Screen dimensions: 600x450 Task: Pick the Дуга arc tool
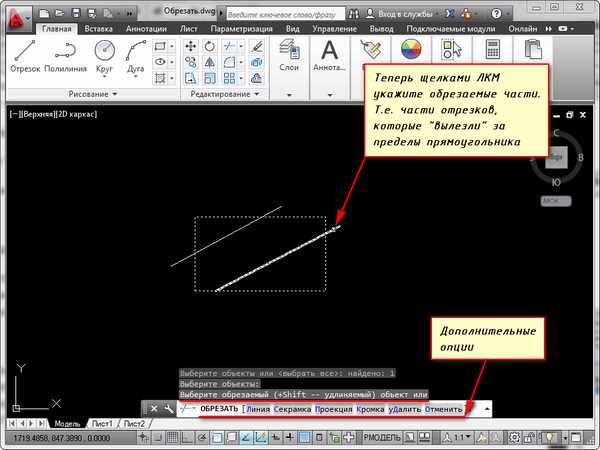(x=135, y=57)
